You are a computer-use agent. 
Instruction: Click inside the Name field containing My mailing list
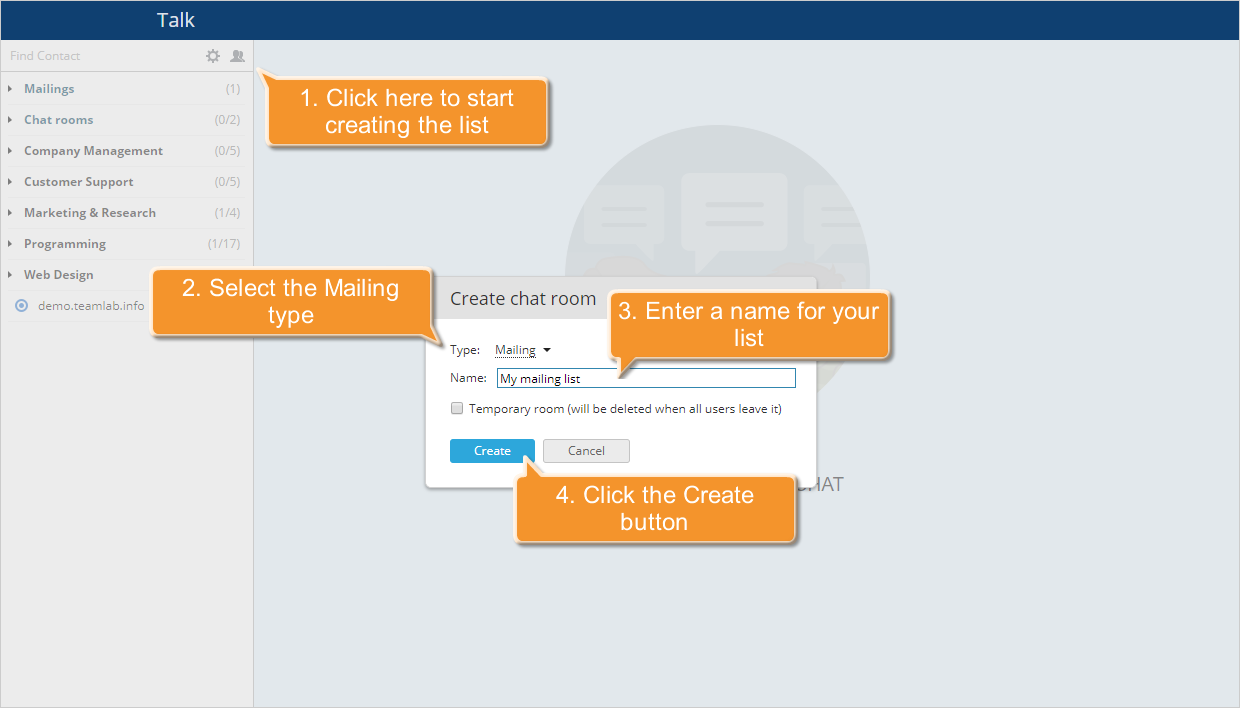click(x=645, y=377)
